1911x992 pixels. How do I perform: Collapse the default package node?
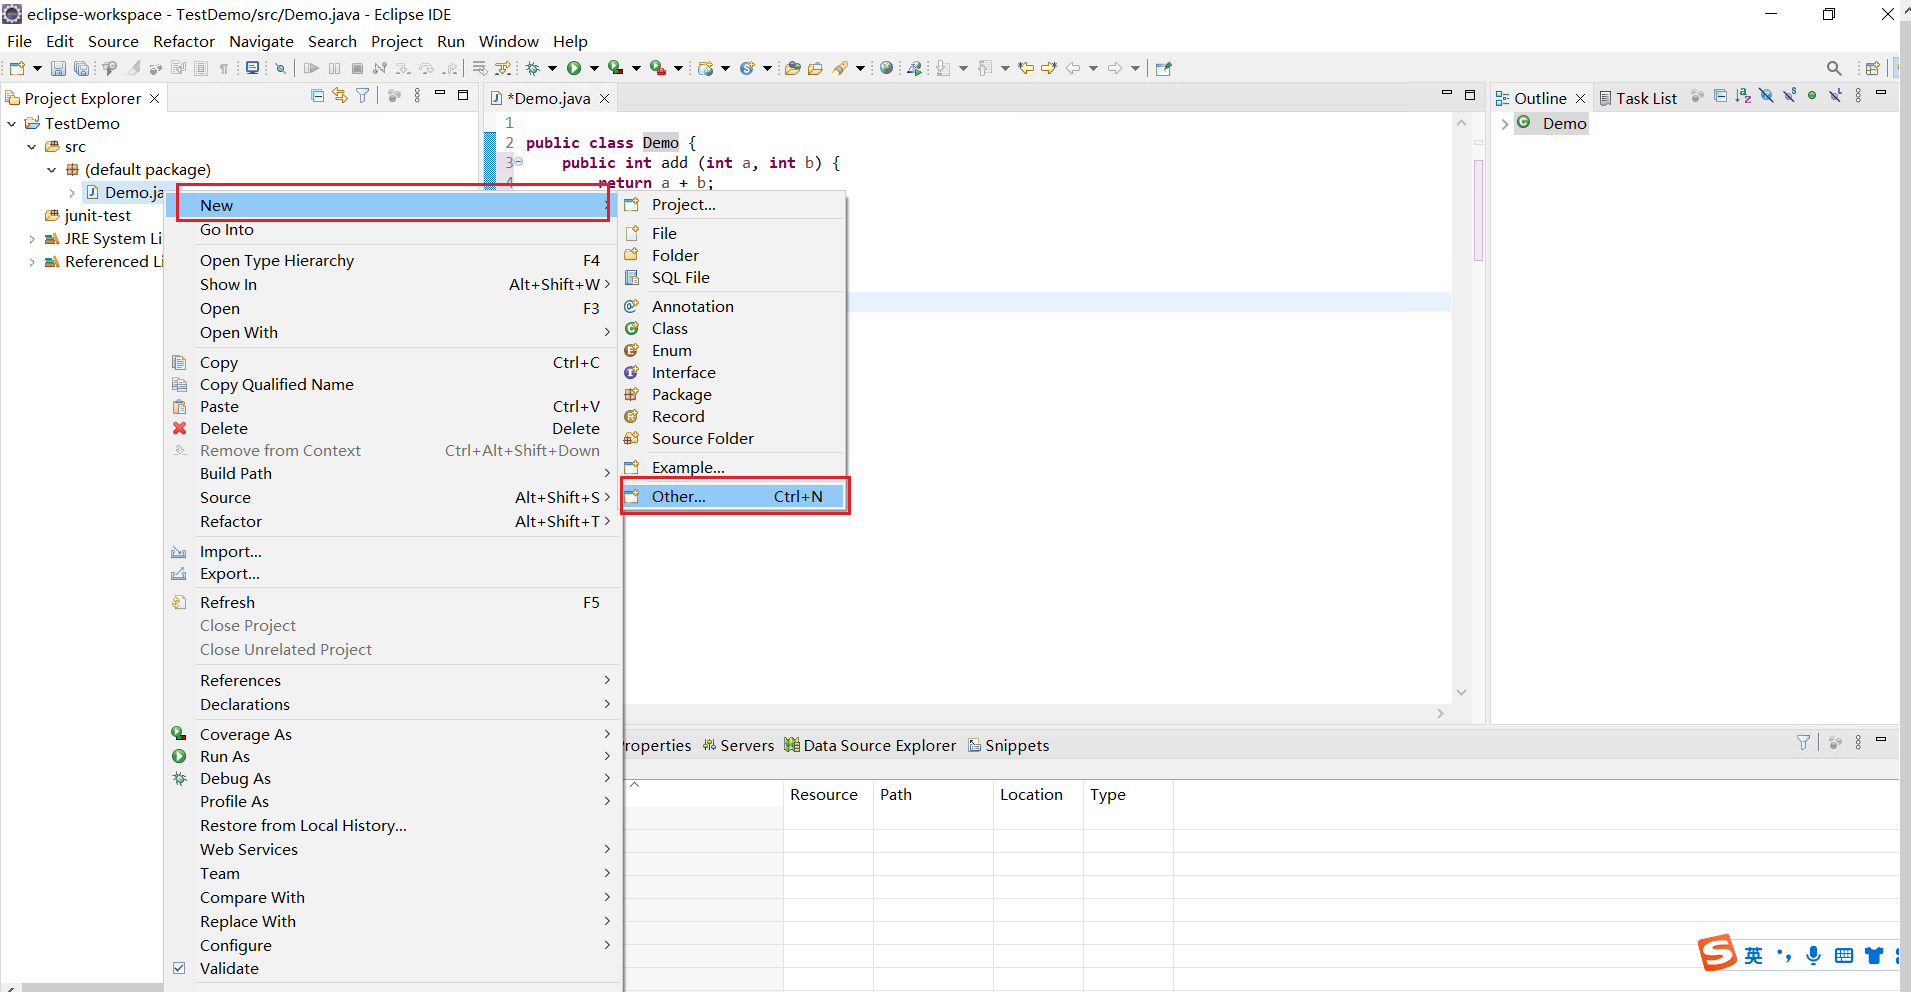(x=52, y=170)
